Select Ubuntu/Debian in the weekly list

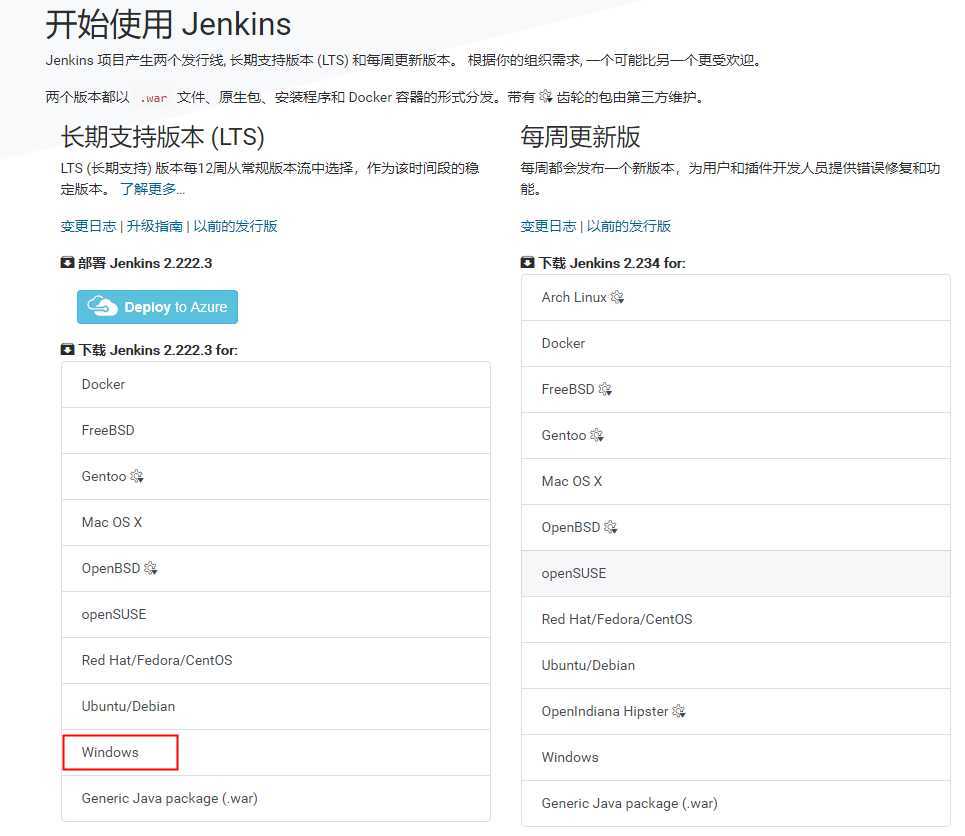735,665
